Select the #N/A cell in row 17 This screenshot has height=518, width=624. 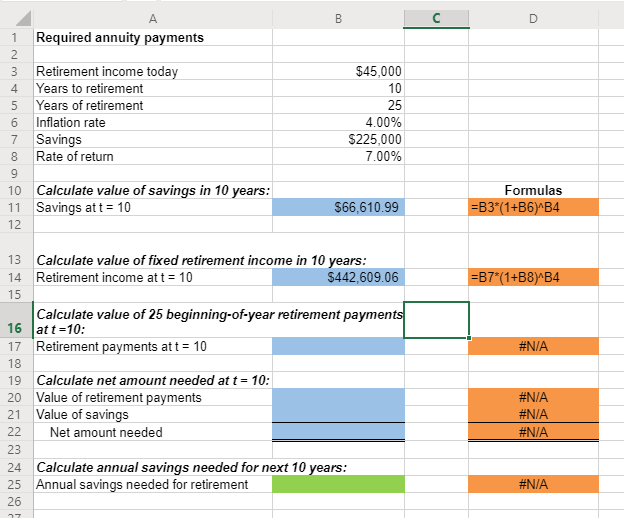click(533, 346)
